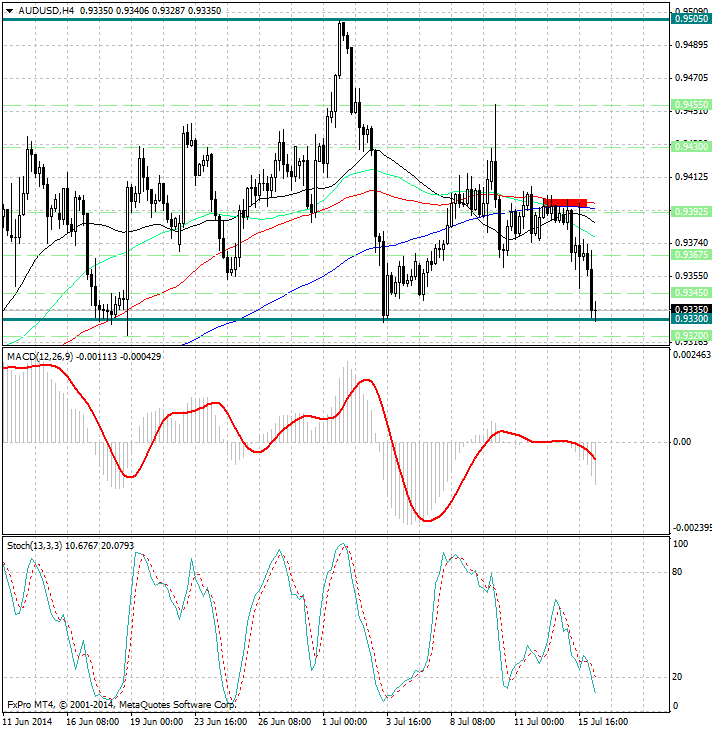Select the 0.95050 resistance level price label
This screenshot has width=712, height=730.
(691, 19)
